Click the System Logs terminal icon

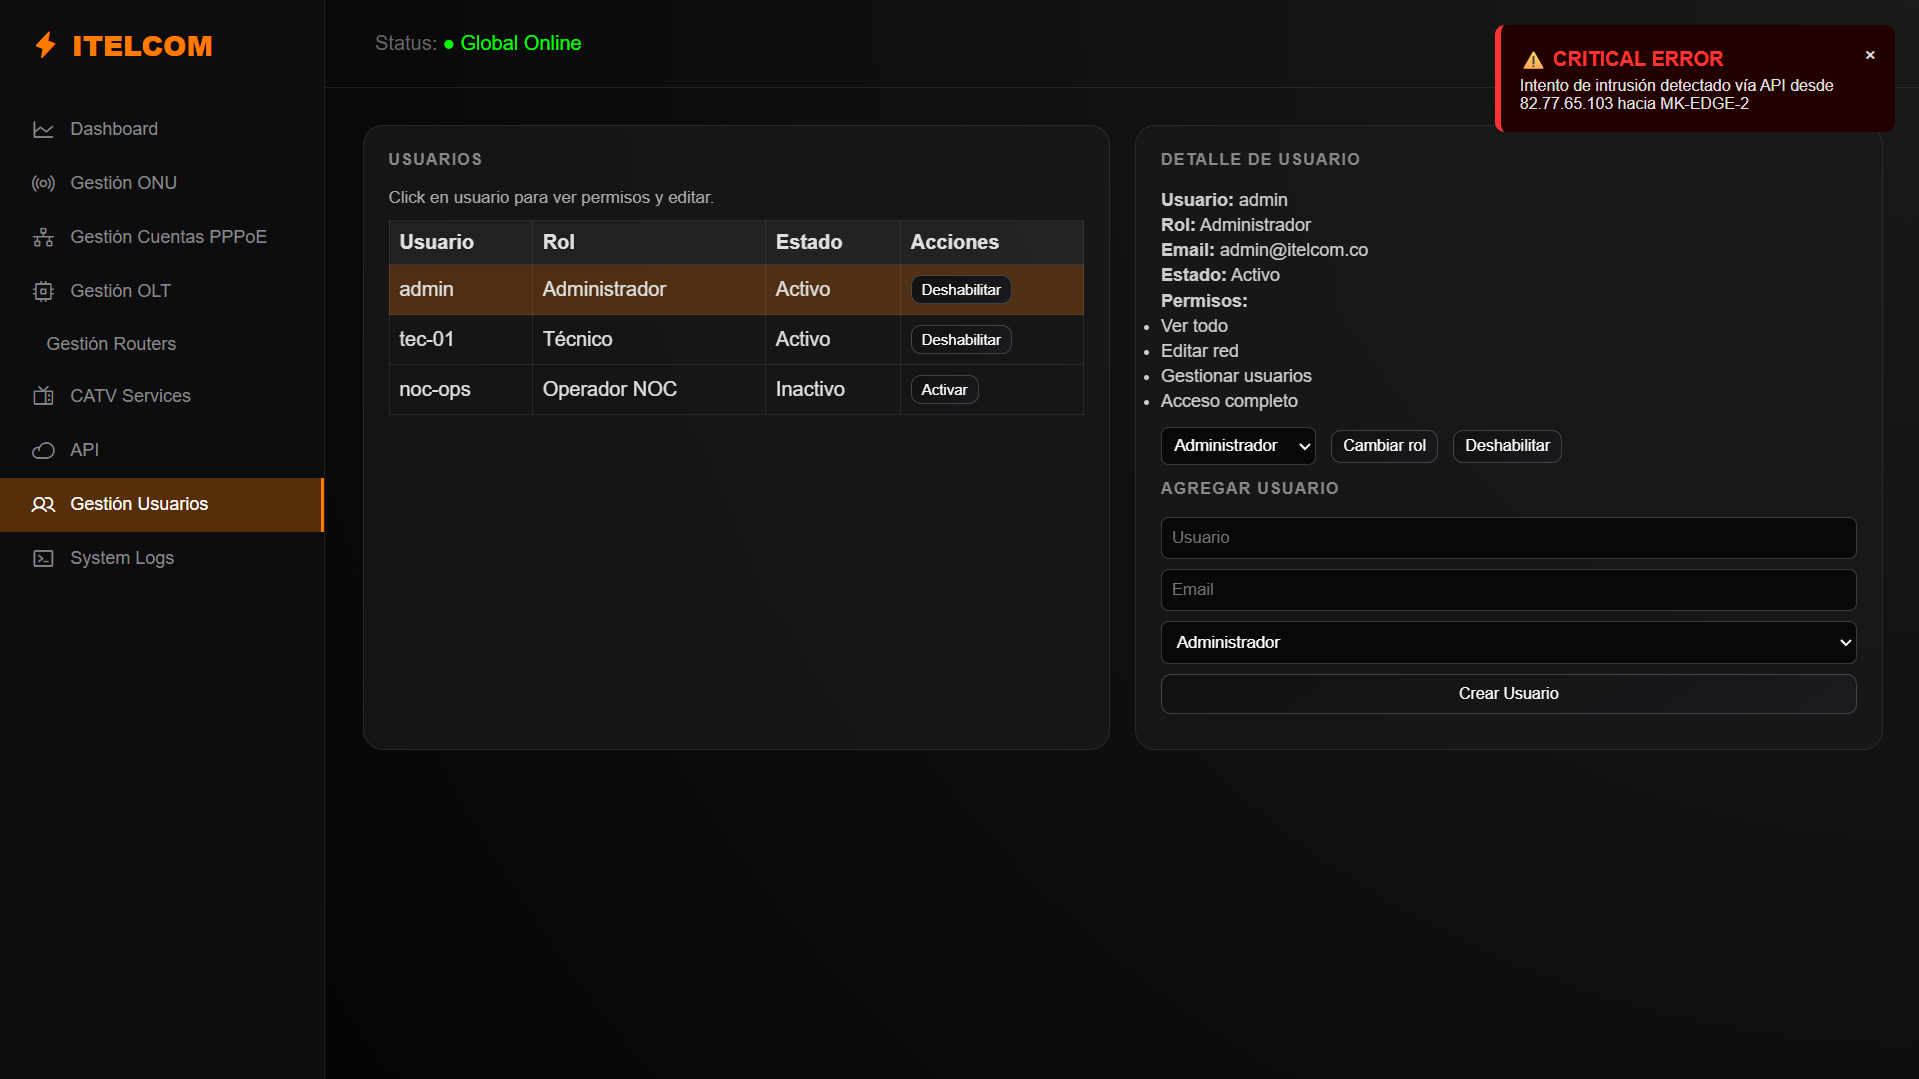[43, 558]
